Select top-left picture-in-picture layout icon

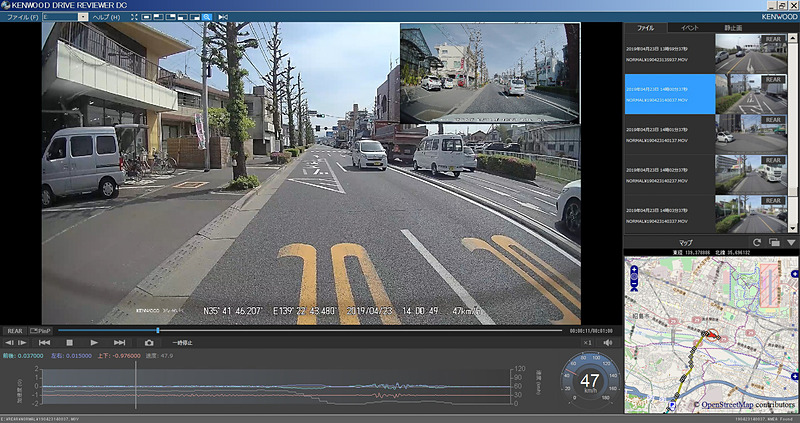point(159,17)
